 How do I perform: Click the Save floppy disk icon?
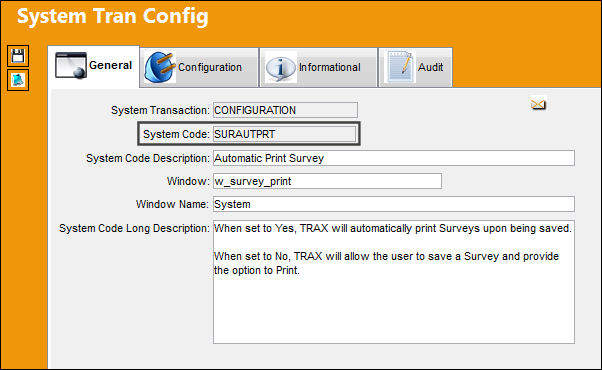18,56
